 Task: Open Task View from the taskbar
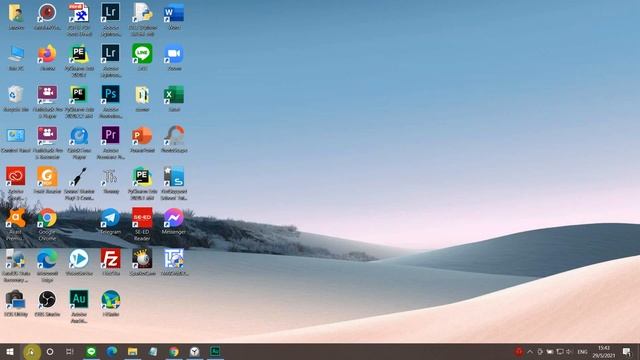coord(70,351)
